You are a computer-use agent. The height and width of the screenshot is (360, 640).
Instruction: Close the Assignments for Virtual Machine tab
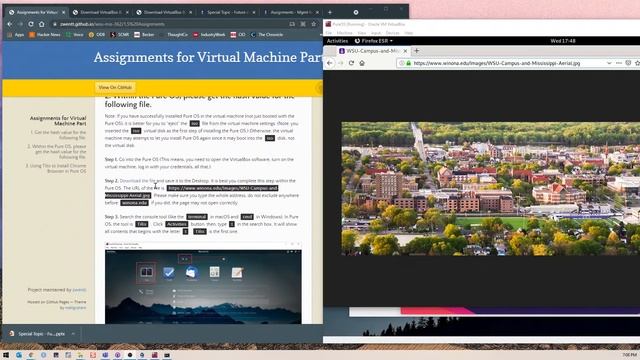(x=63, y=13)
